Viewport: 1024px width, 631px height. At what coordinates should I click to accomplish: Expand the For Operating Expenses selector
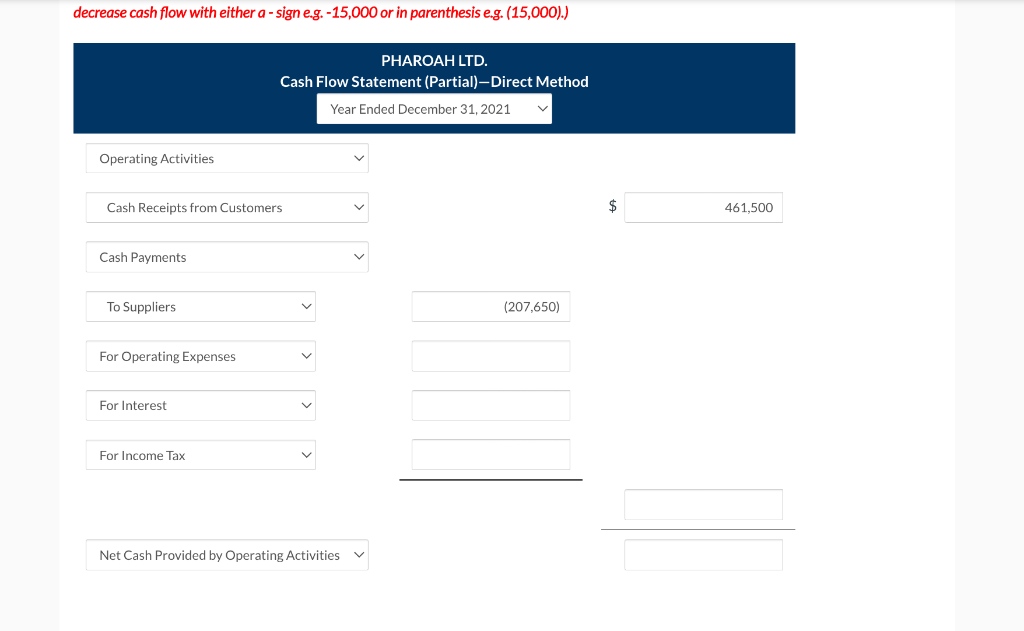pos(200,355)
